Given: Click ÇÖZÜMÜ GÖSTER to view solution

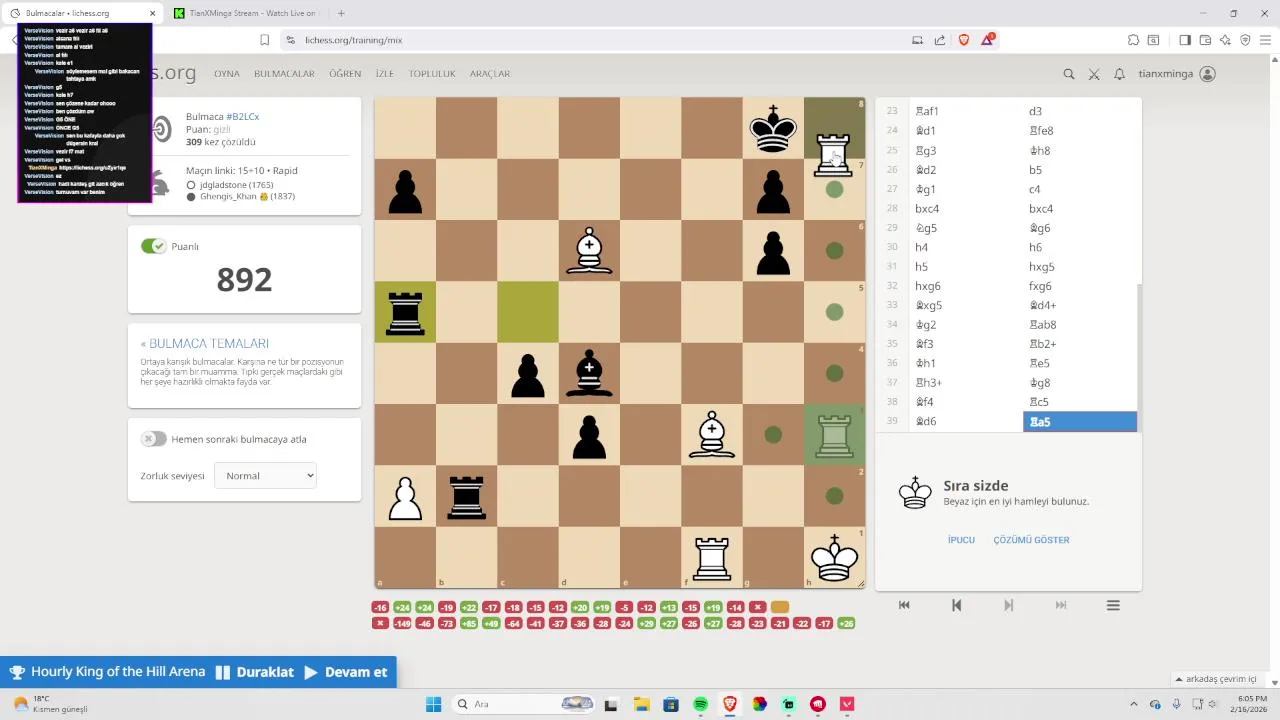Looking at the screenshot, I should pos(1031,540).
